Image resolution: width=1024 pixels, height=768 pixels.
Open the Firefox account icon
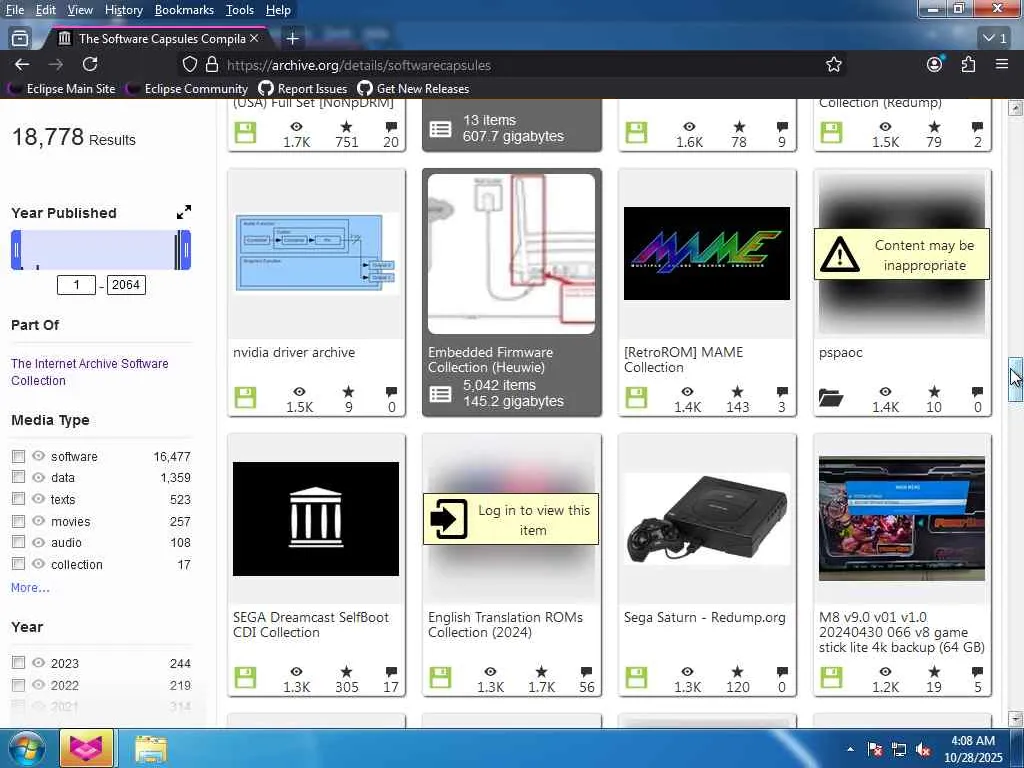[x=935, y=64]
